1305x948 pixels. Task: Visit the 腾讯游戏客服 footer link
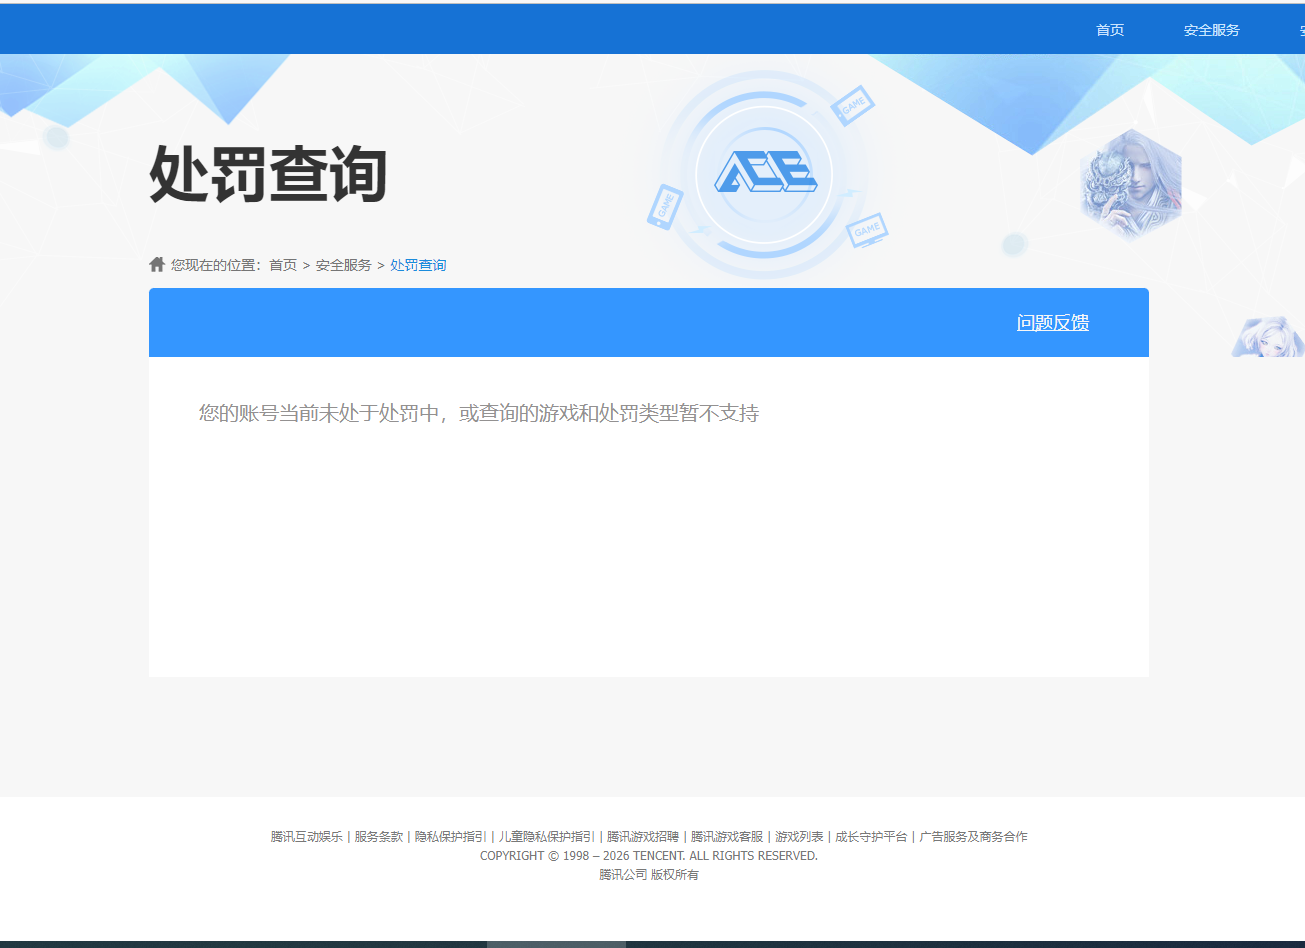coord(727,837)
